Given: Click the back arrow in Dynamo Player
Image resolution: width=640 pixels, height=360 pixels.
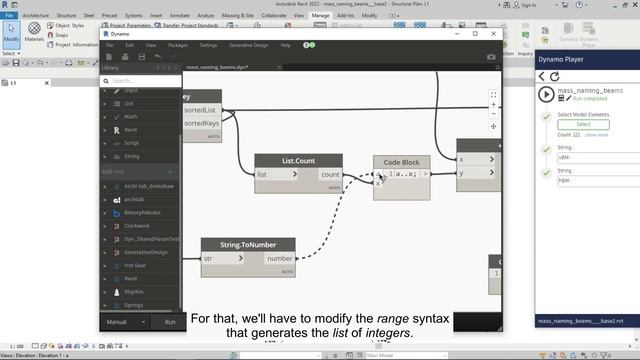Looking at the screenshot, I should click(x=542, y=76).
